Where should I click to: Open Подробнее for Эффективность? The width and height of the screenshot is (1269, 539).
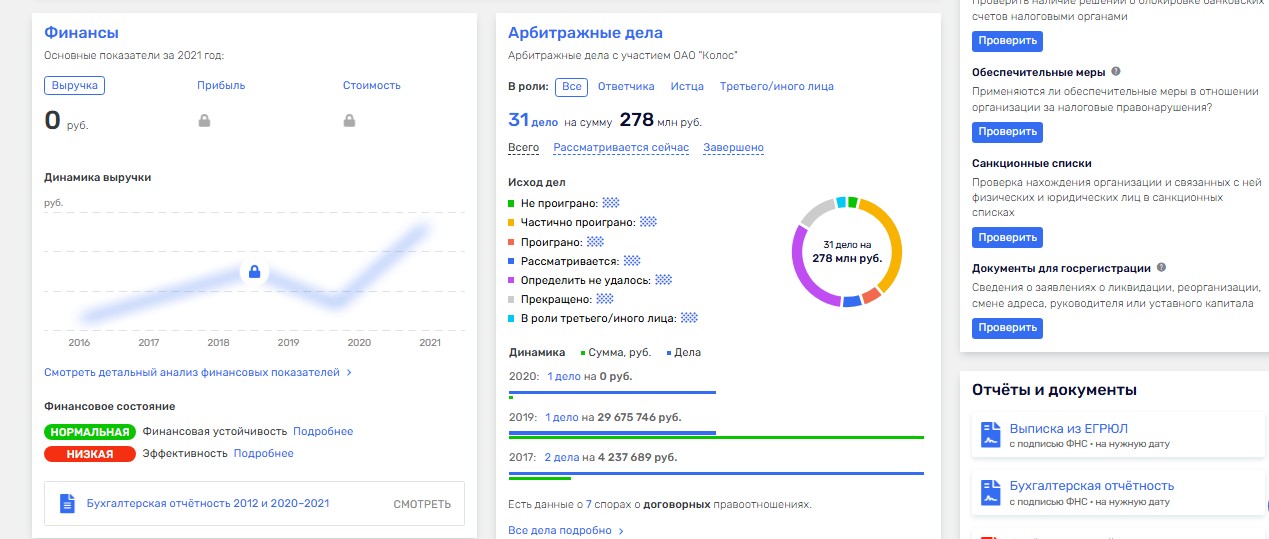click(264, 454)
